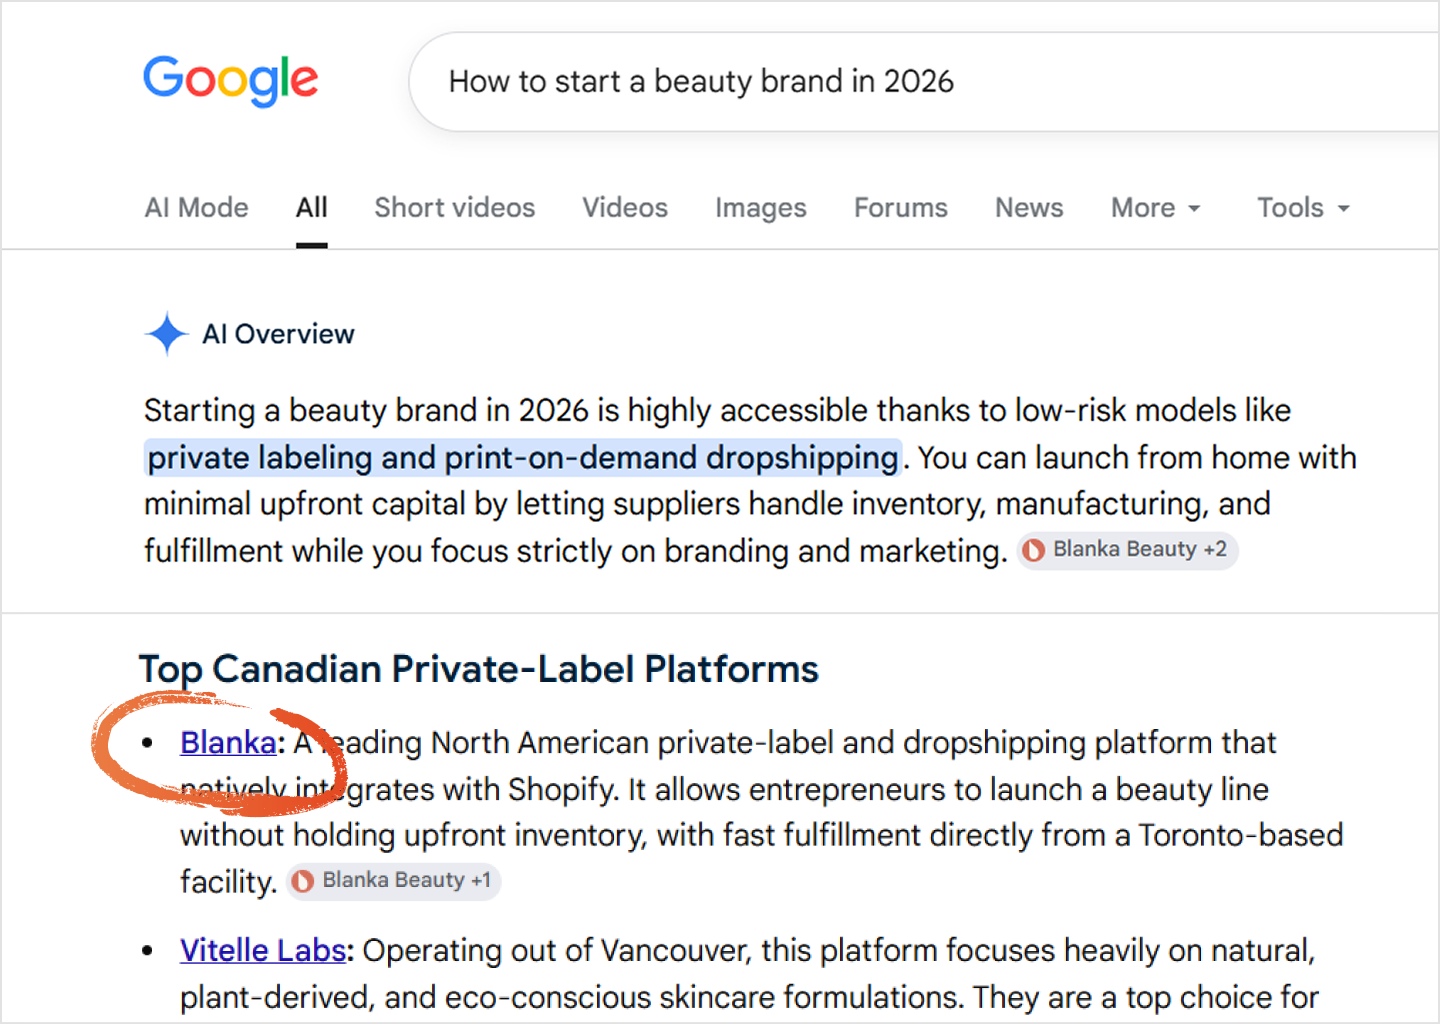The width and height of the screenshot is (1440, 1025).
Task: Open the Vitelle Labs link
Action: [263, 950]
